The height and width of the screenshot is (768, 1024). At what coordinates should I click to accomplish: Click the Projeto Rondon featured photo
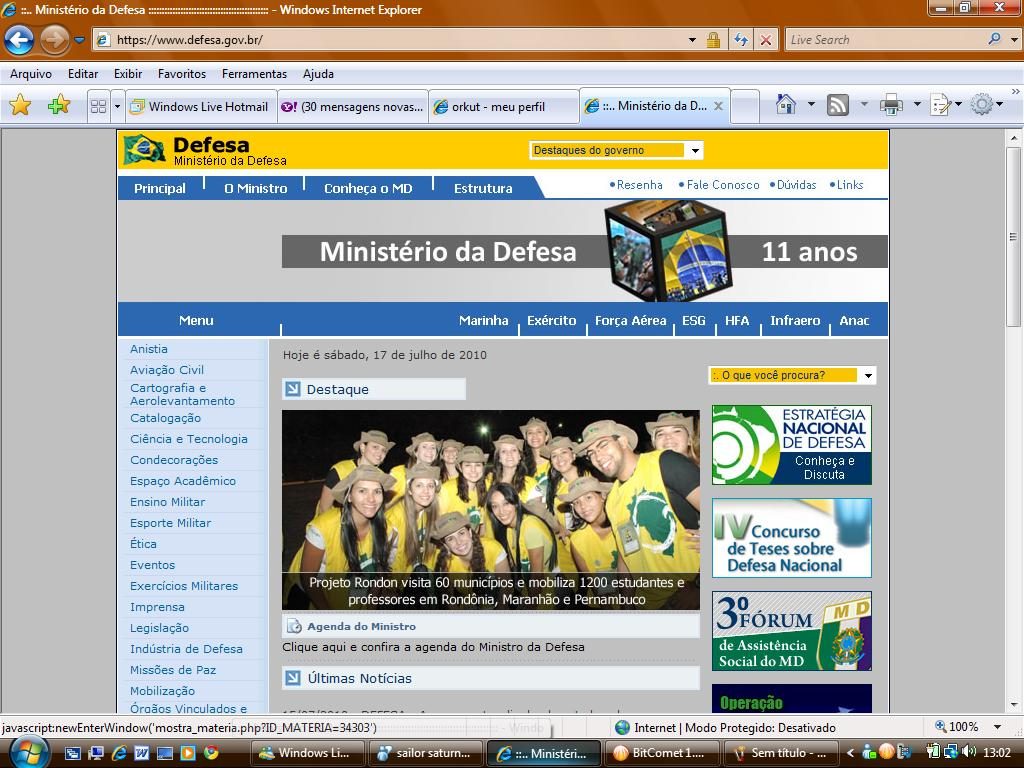pos(490,510)
